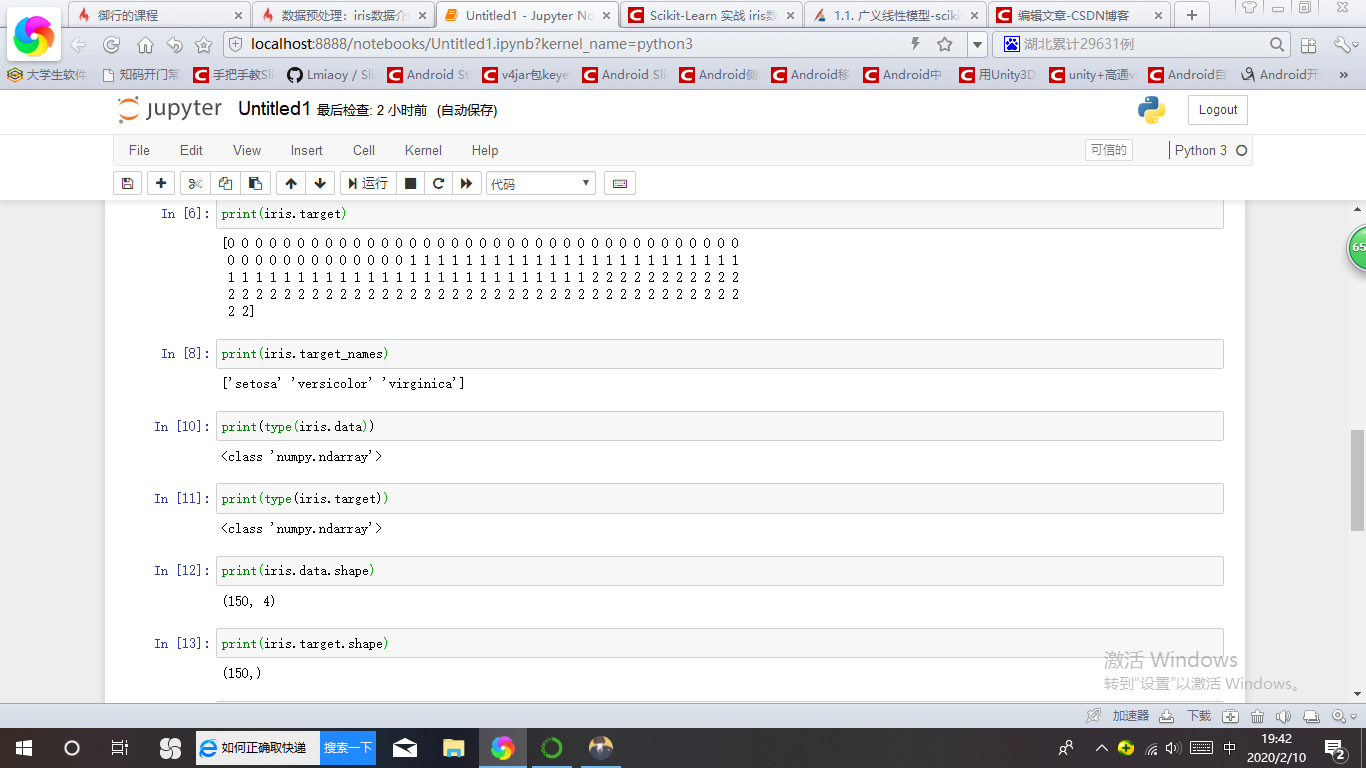The height and width of the screenshot is (768, 1366).
Task: Interrupt the kernel with stop icon
Action: pyautogui.click(x=411, y=183)
